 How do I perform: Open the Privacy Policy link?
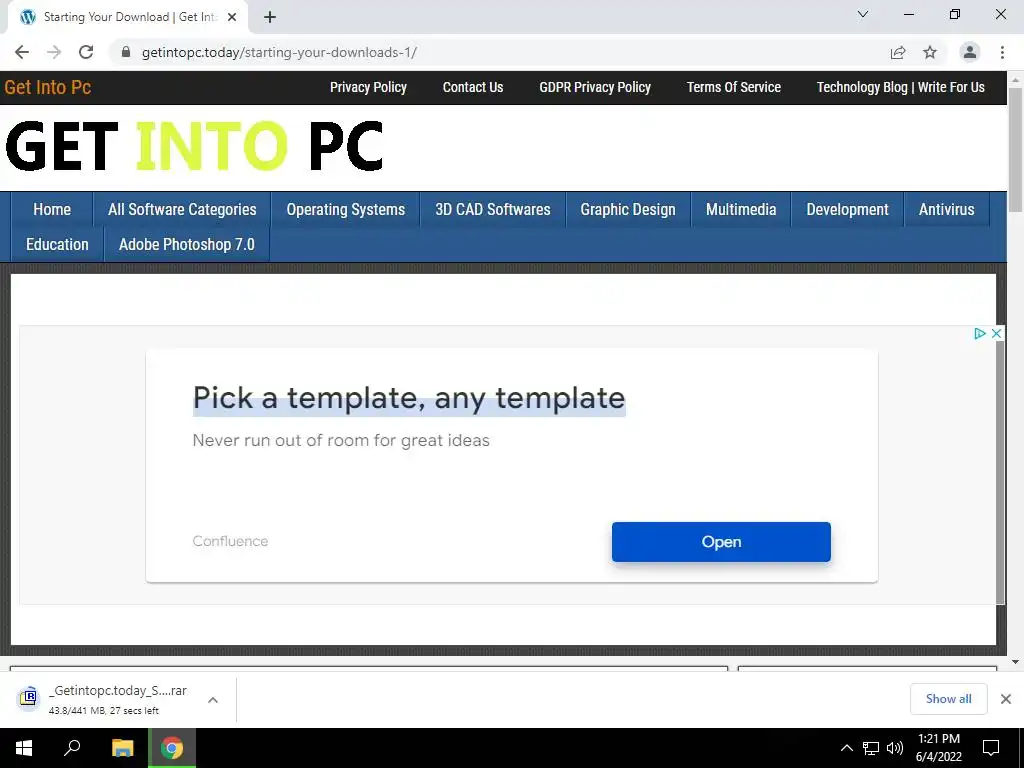pos(368,88)
